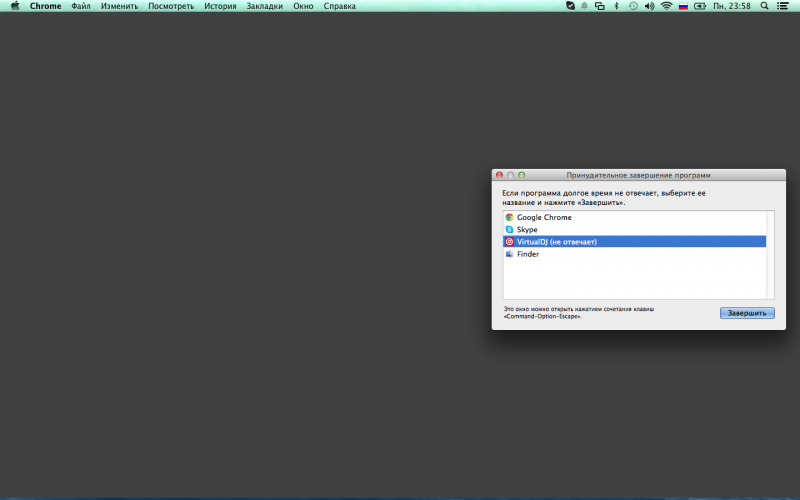Open the Файл menu

pyautogui.click(x=81, y=6)
